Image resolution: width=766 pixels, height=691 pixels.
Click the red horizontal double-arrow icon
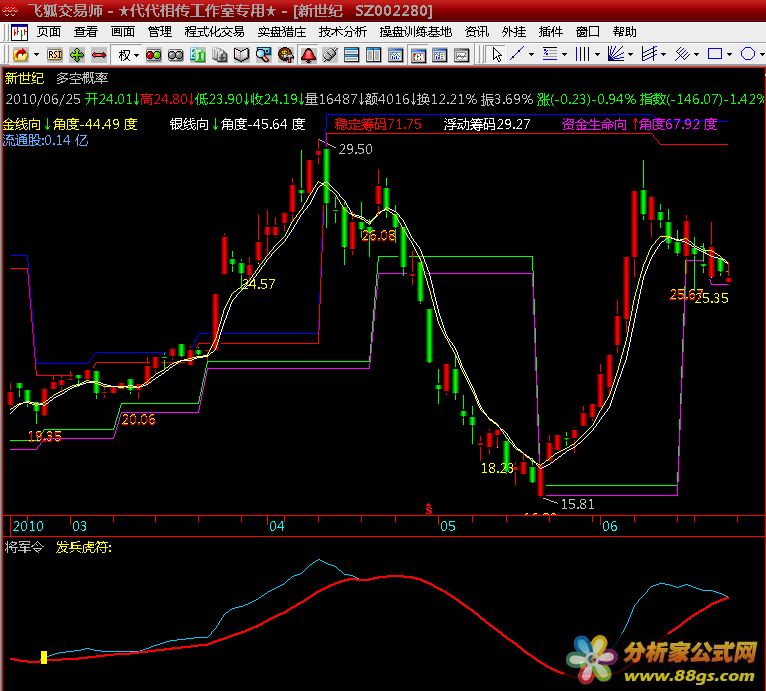[99, 54]
